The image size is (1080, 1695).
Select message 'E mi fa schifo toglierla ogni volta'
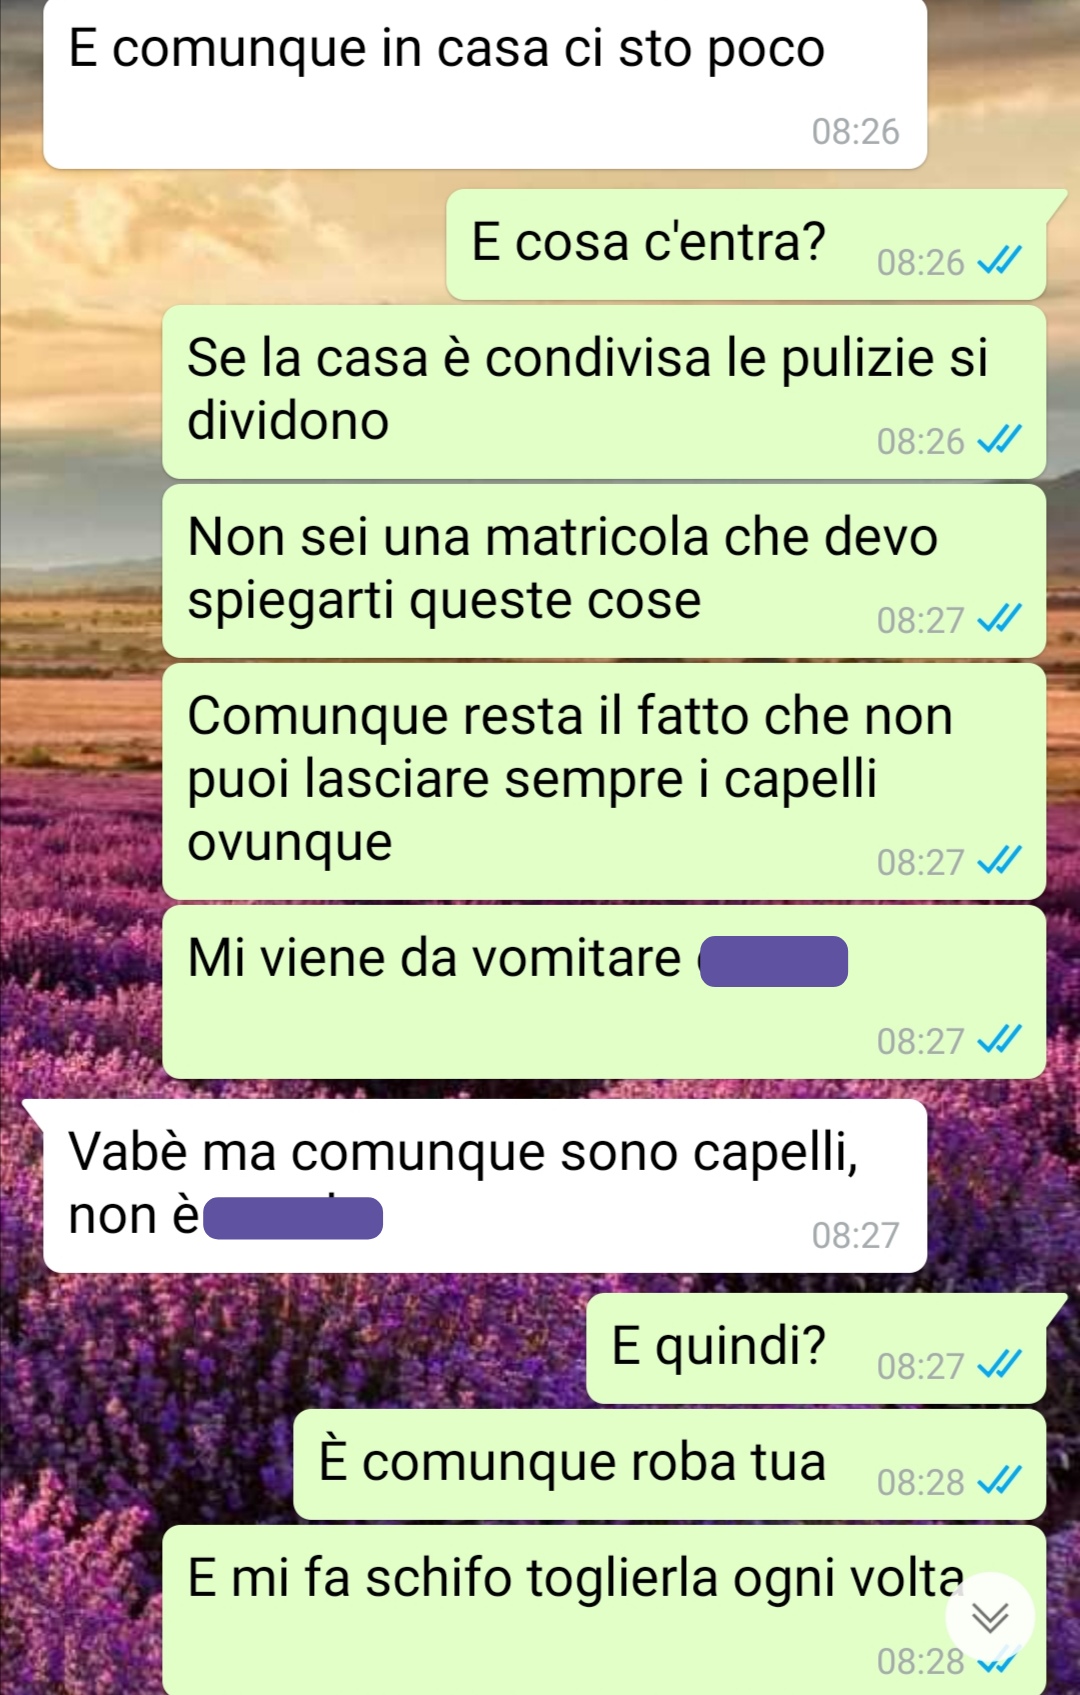[604, 1610]
